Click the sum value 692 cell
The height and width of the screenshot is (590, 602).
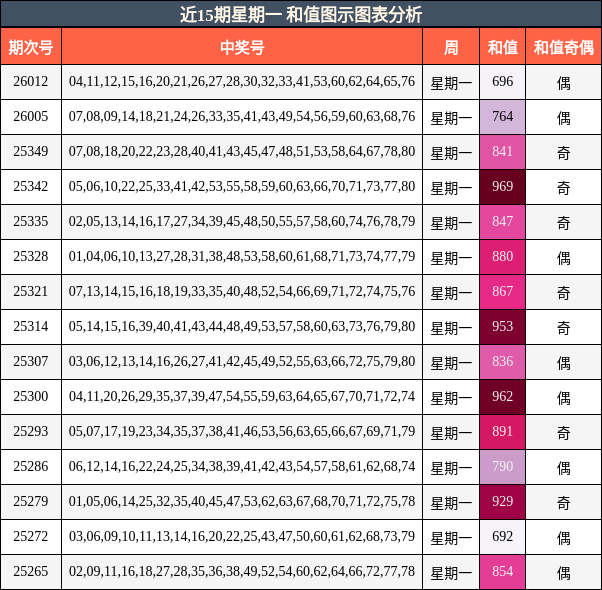coord(503,536)
